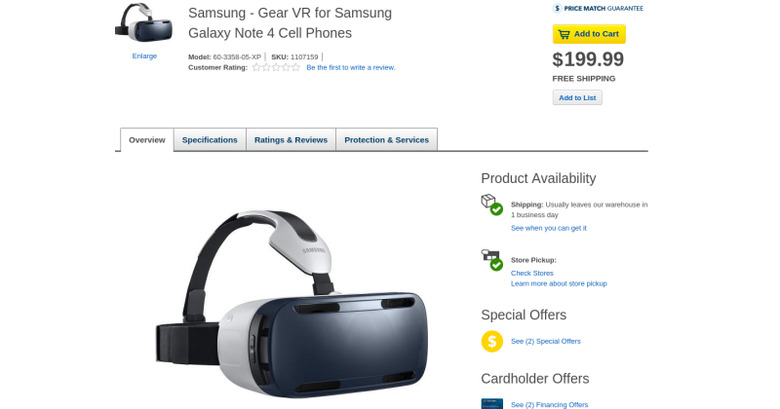The width and height of the screenshot is (780, 409).
Task: Open See when you can get it link
Action: (549, 228)
